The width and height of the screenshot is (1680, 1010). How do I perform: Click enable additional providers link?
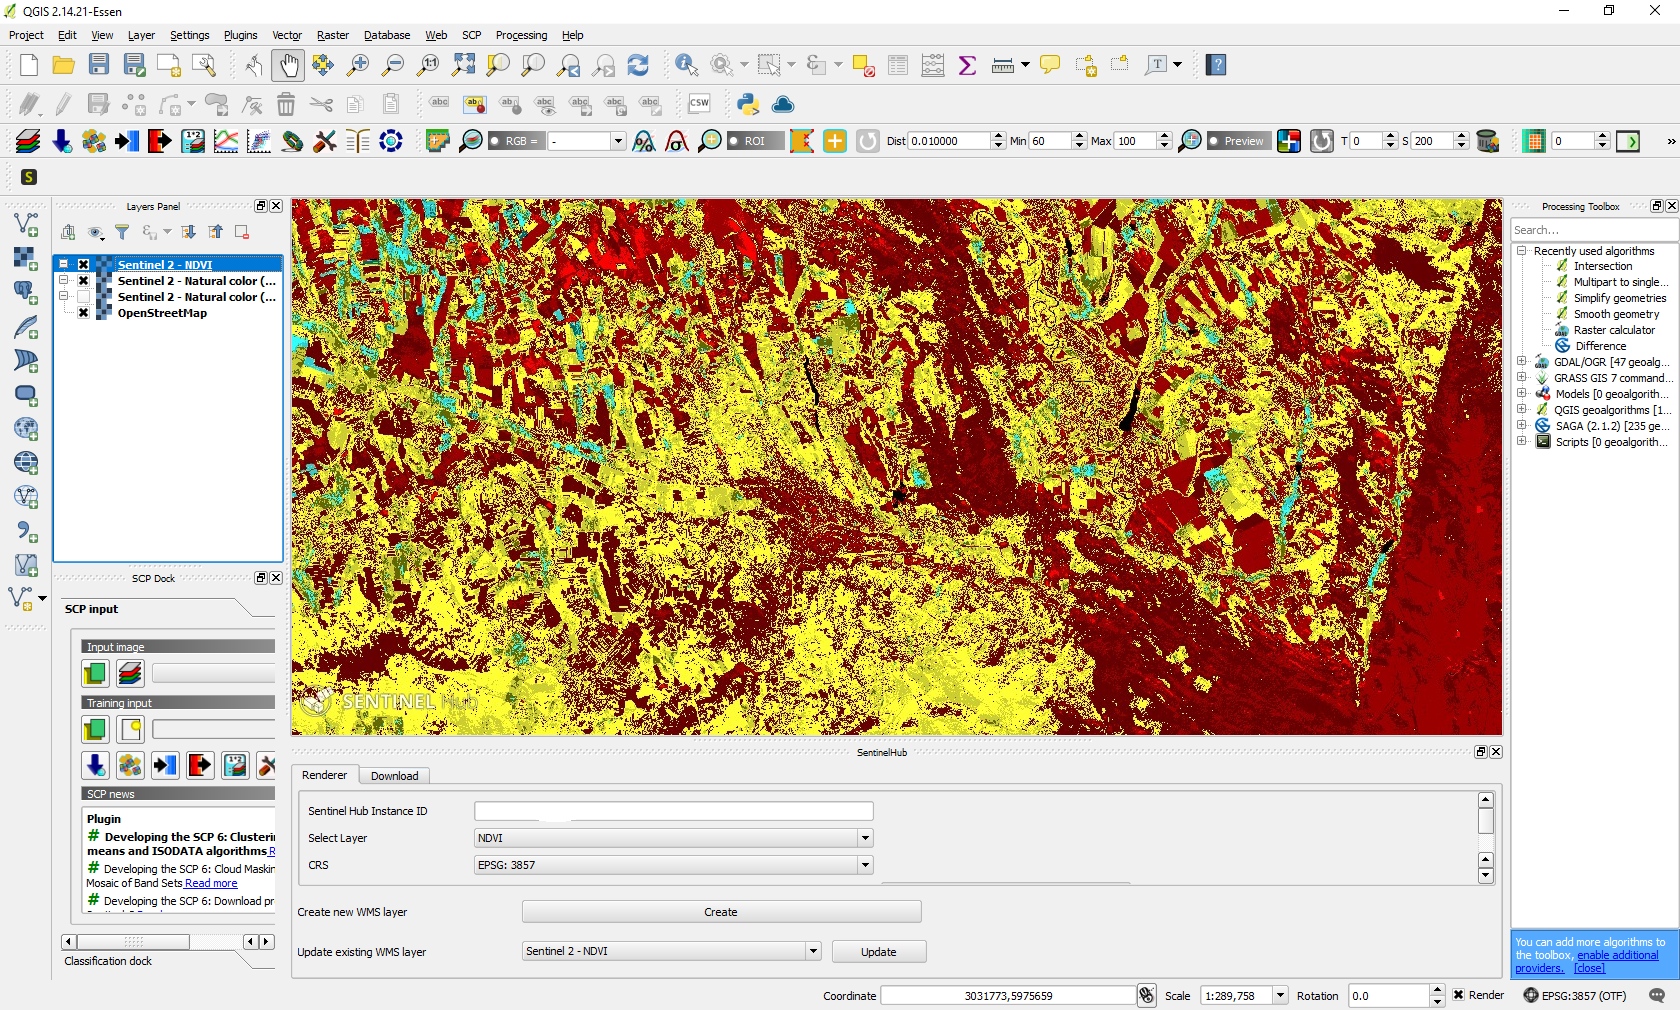(x=1617, y=955)
